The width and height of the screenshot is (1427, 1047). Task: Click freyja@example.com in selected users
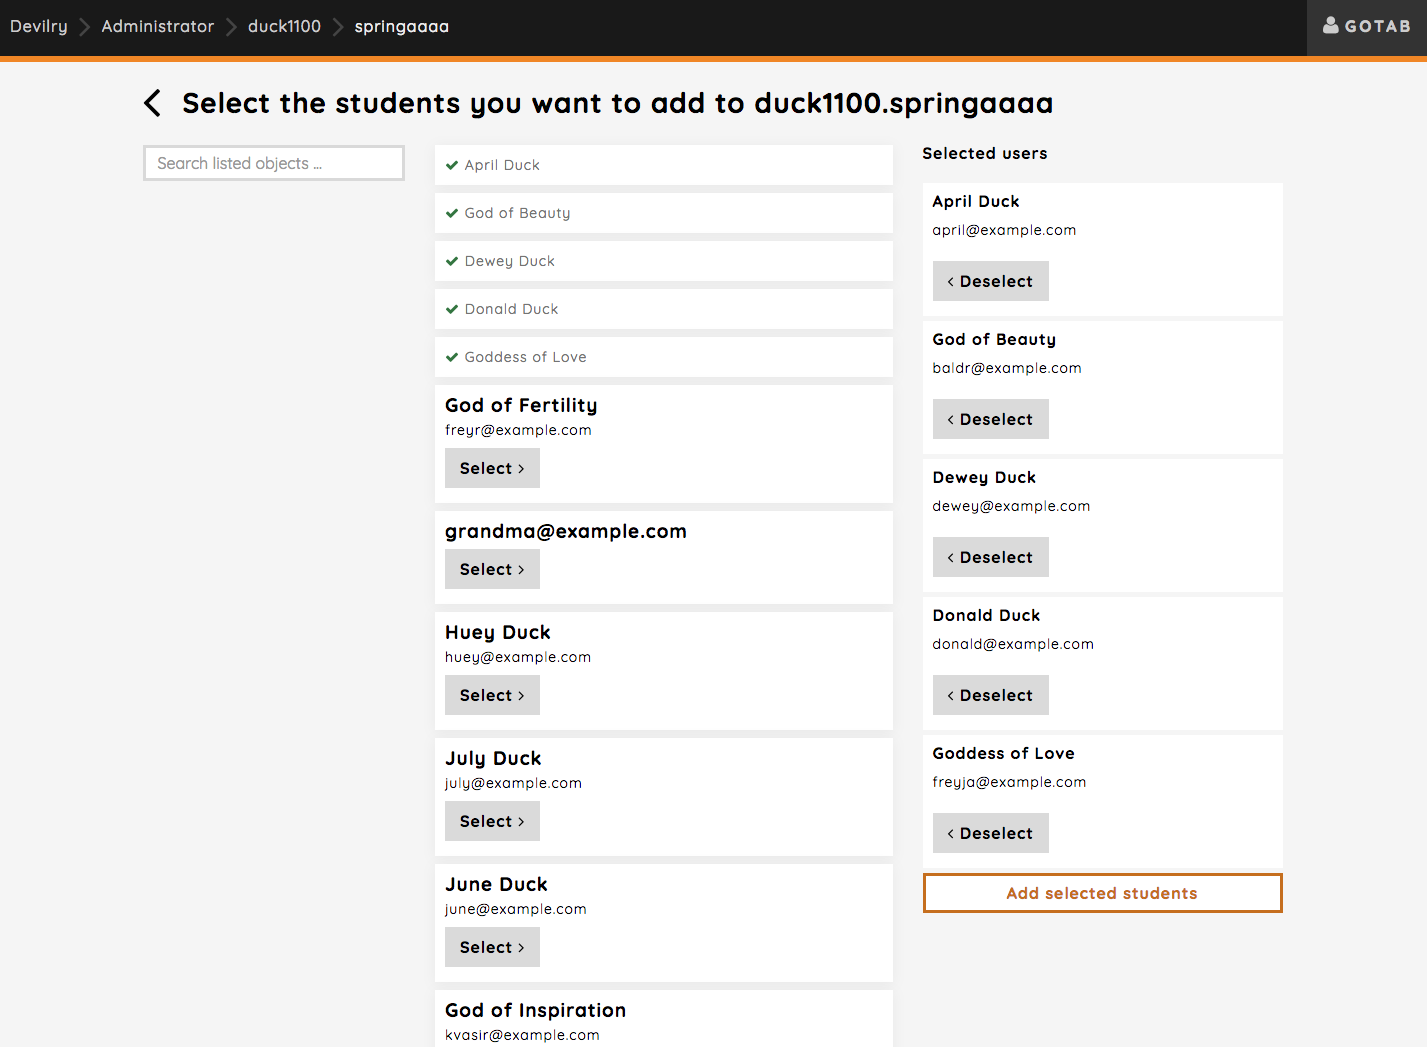(x=1009, y=782)
